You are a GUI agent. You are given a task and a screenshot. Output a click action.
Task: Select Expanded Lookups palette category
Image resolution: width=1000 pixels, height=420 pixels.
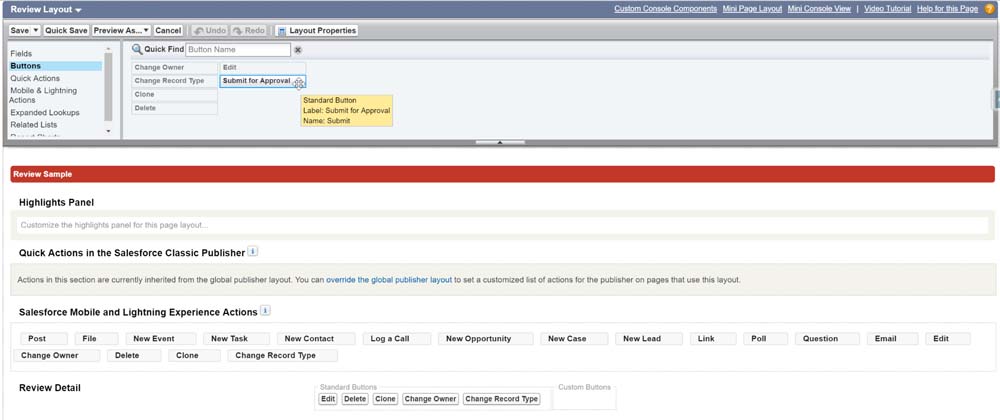click(45, 112)
